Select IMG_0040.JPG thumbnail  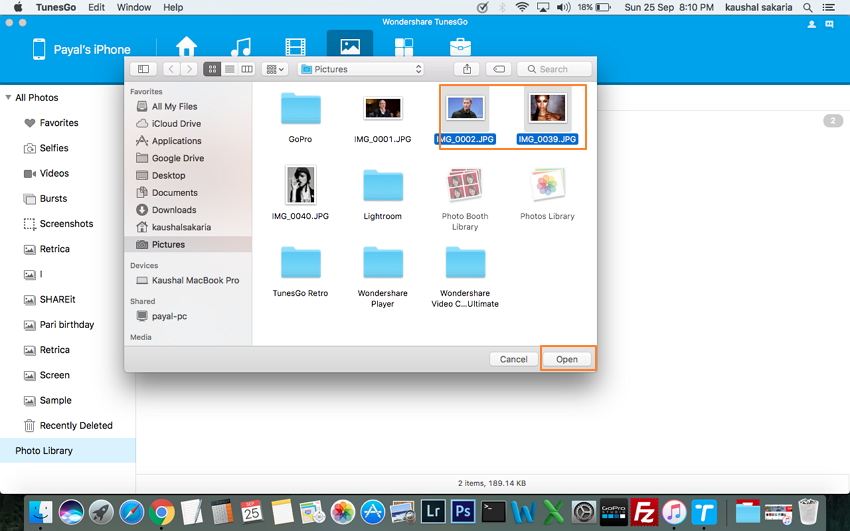[300, 186]
